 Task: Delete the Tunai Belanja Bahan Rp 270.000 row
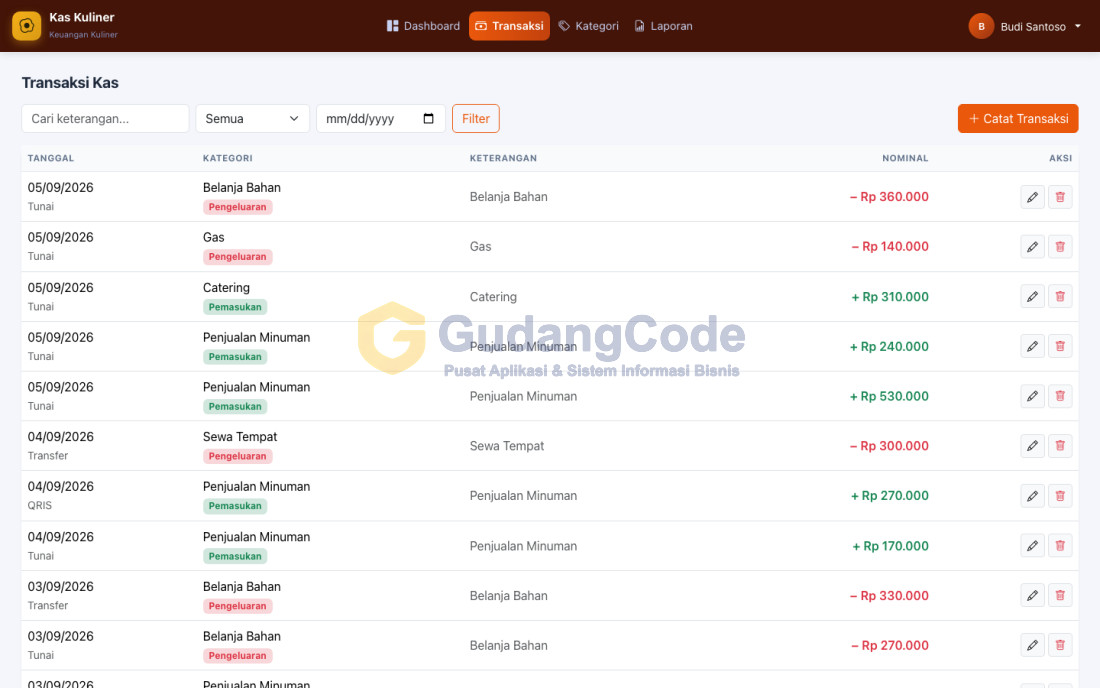[1060, 645]
